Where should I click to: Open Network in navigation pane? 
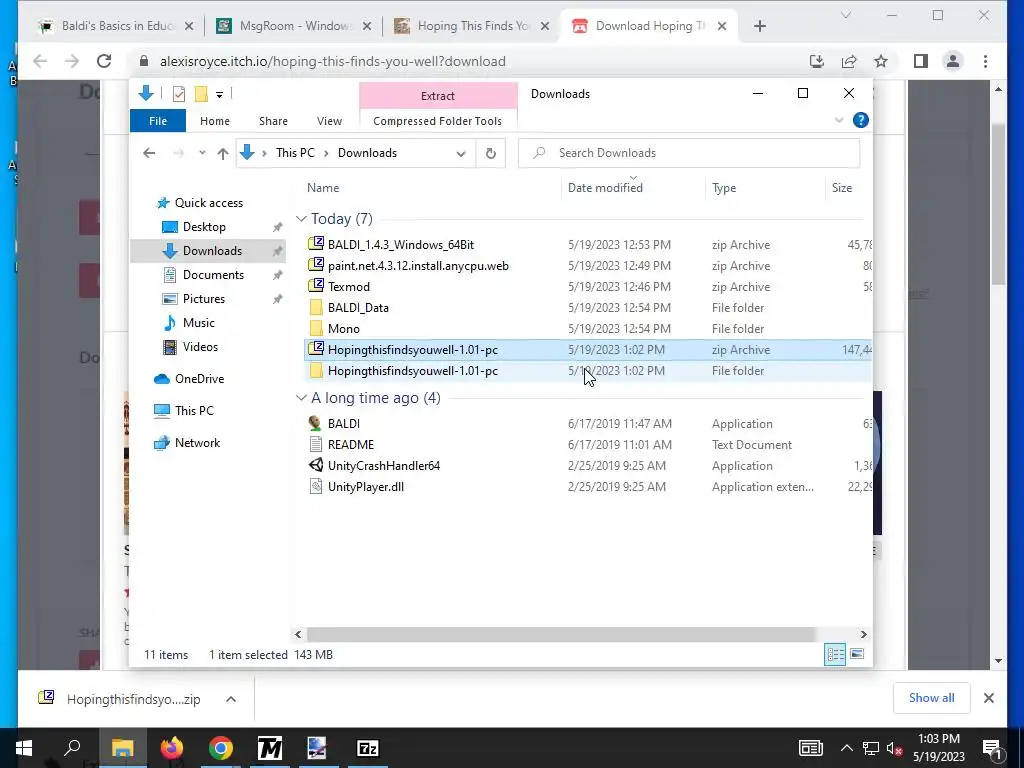[x=197, y=443]
